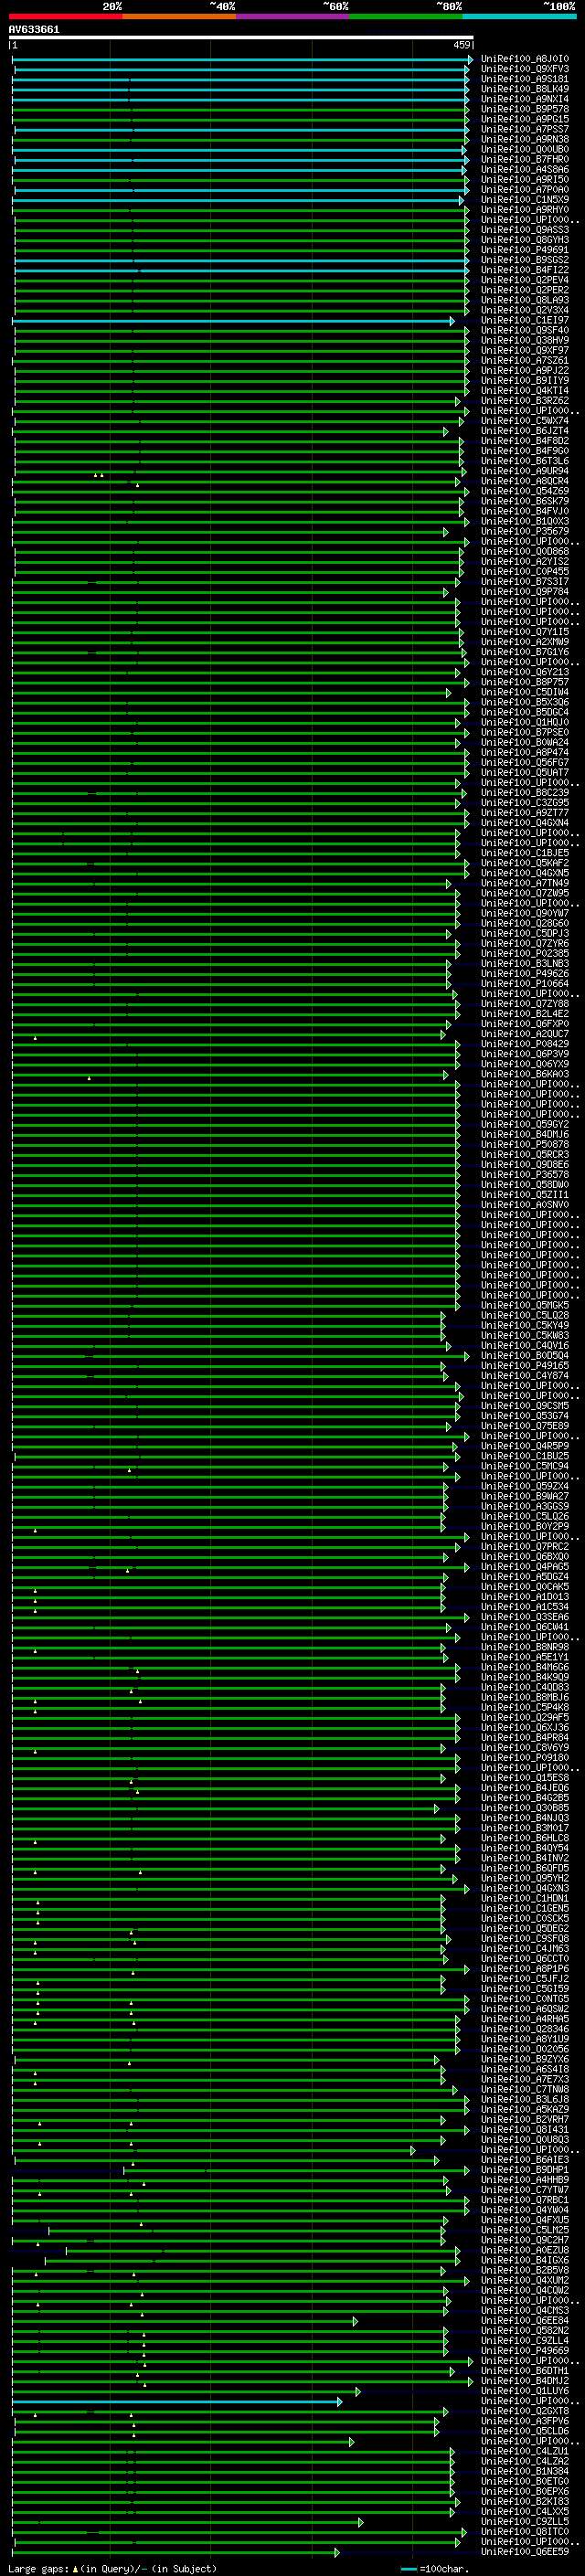This screenshot has width=585, height=2576.
Task: Open hit UniRef100_P02385
Action: click(x=525, y=953)
